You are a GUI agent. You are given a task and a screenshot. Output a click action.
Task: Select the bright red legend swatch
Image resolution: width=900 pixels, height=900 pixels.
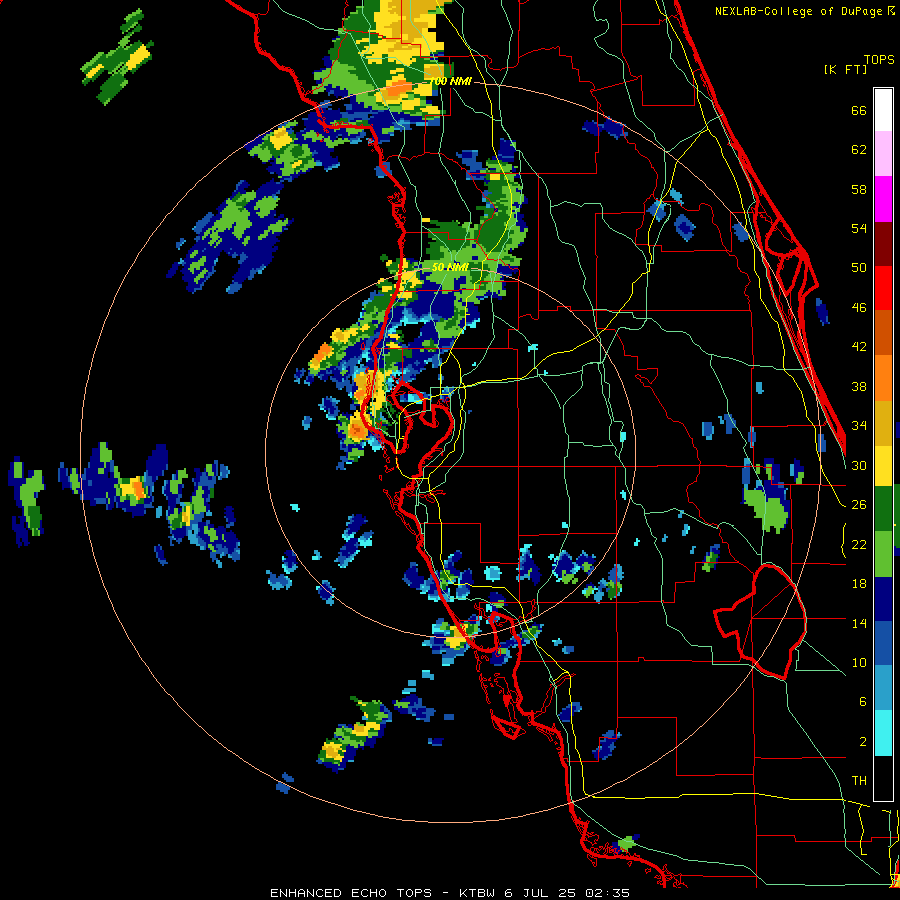coord(883,288)
